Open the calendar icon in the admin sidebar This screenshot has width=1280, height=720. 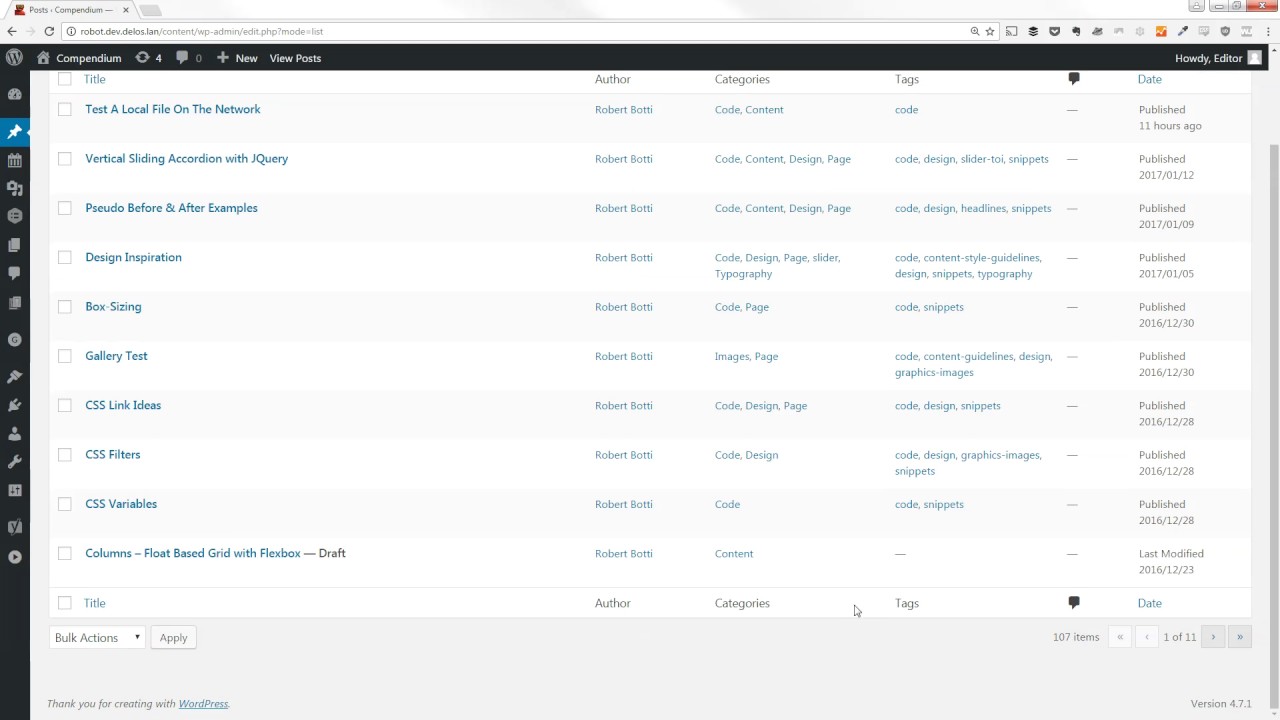click(x=14, y=160)
